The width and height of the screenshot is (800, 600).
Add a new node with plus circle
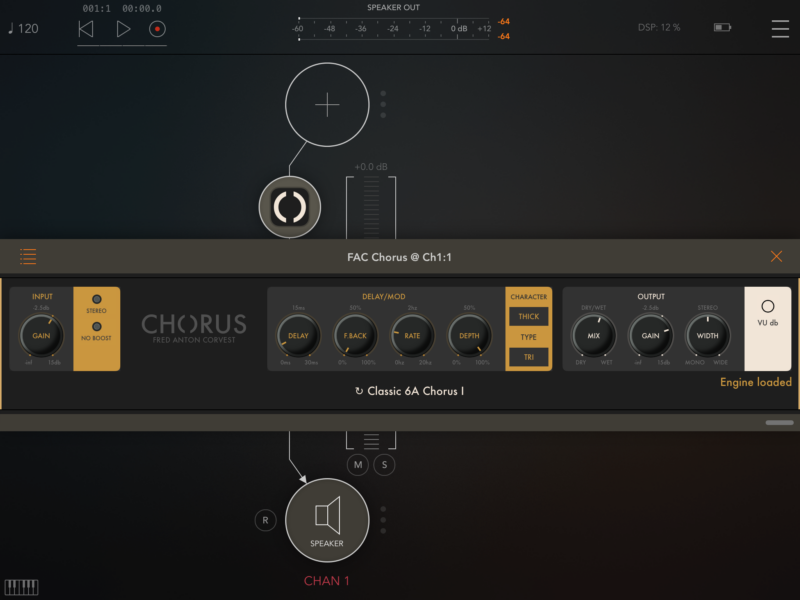327,105
